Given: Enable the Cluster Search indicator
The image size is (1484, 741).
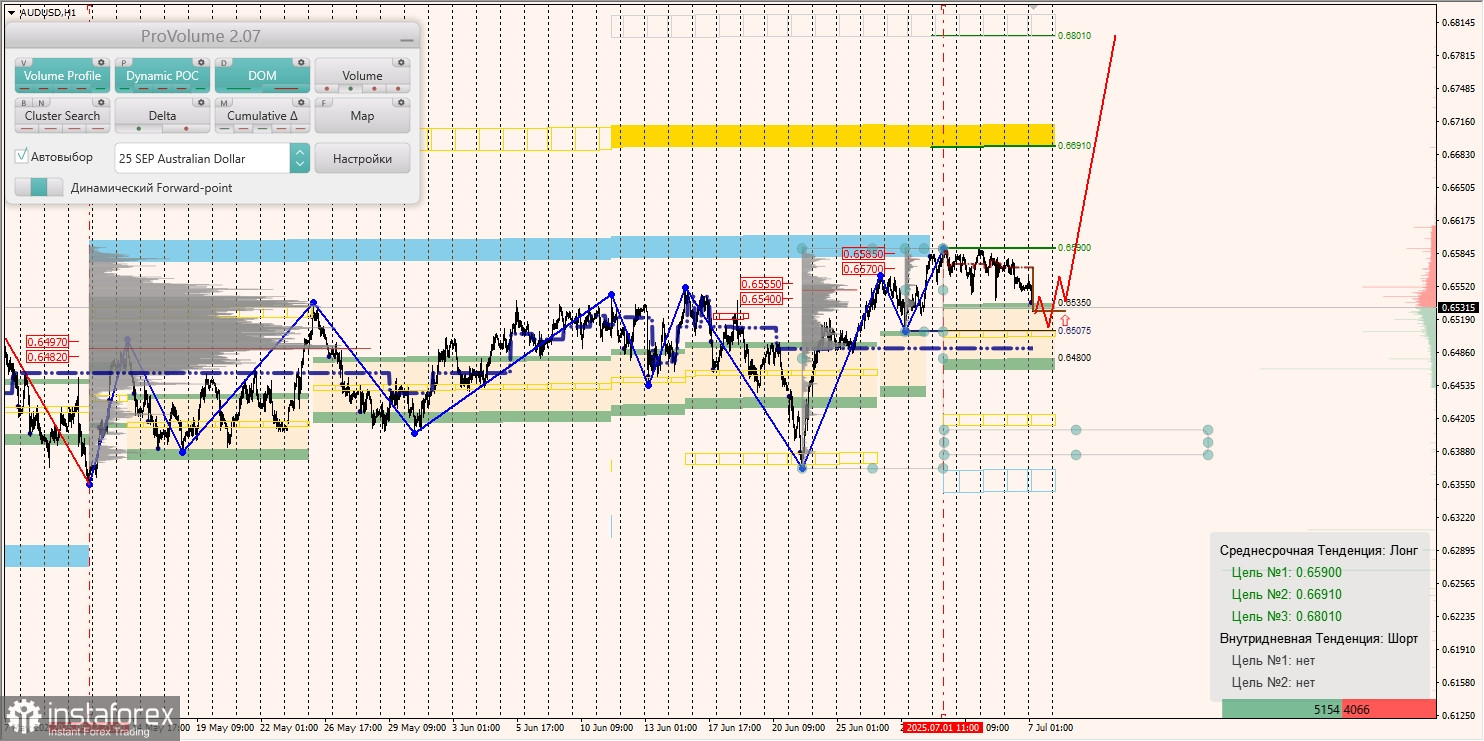Looking at the screenshot, I should click(x=62, y=116).
